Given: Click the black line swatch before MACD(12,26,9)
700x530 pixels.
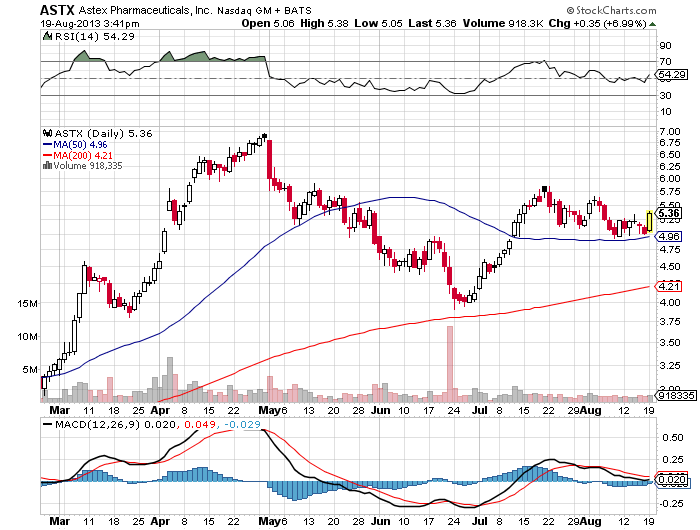Looking at the screenshot, I should pyautogui.click(x=47, y=424).
